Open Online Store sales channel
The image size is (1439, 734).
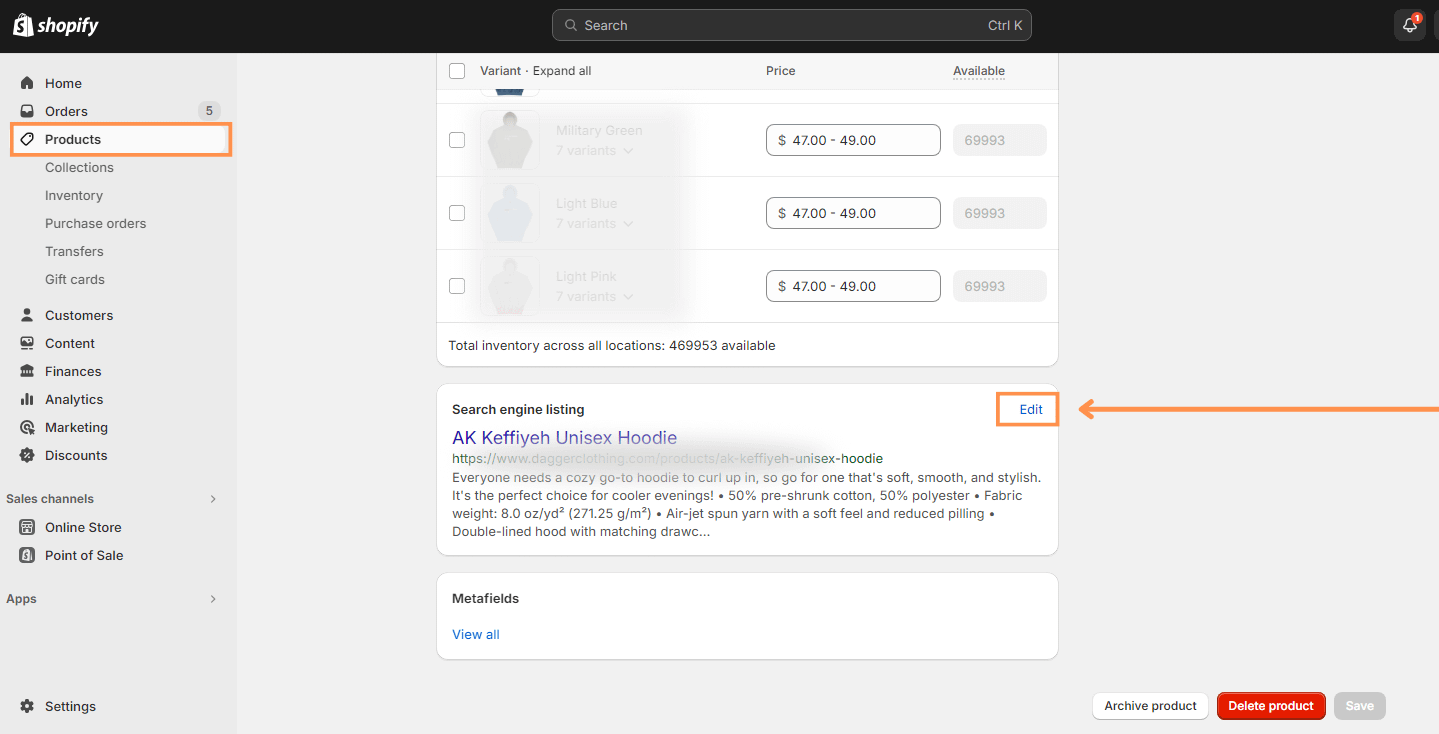click(83, 527)
